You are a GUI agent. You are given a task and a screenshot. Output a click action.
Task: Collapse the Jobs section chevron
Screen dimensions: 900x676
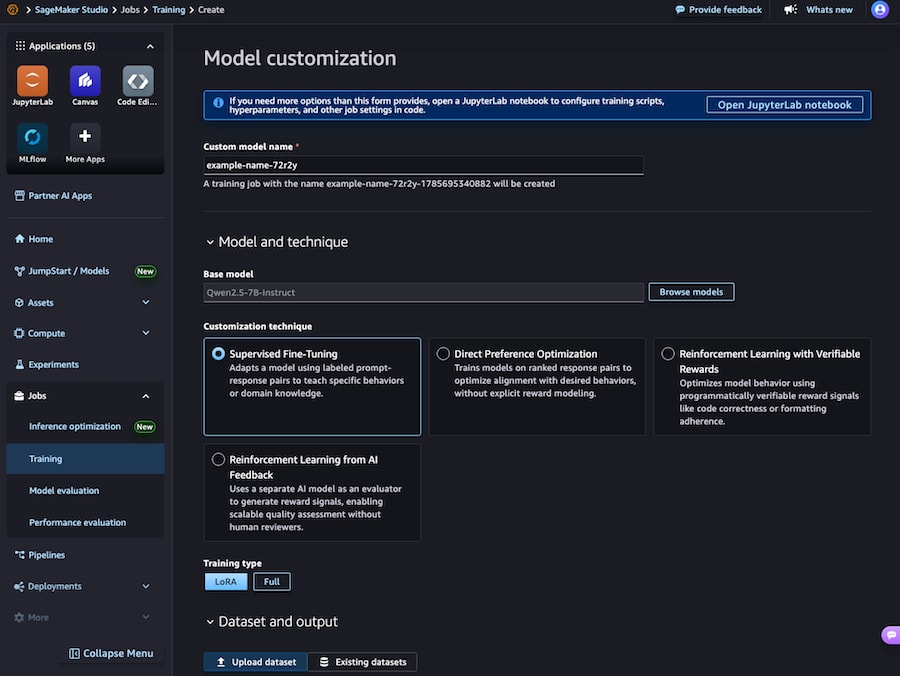146,396
